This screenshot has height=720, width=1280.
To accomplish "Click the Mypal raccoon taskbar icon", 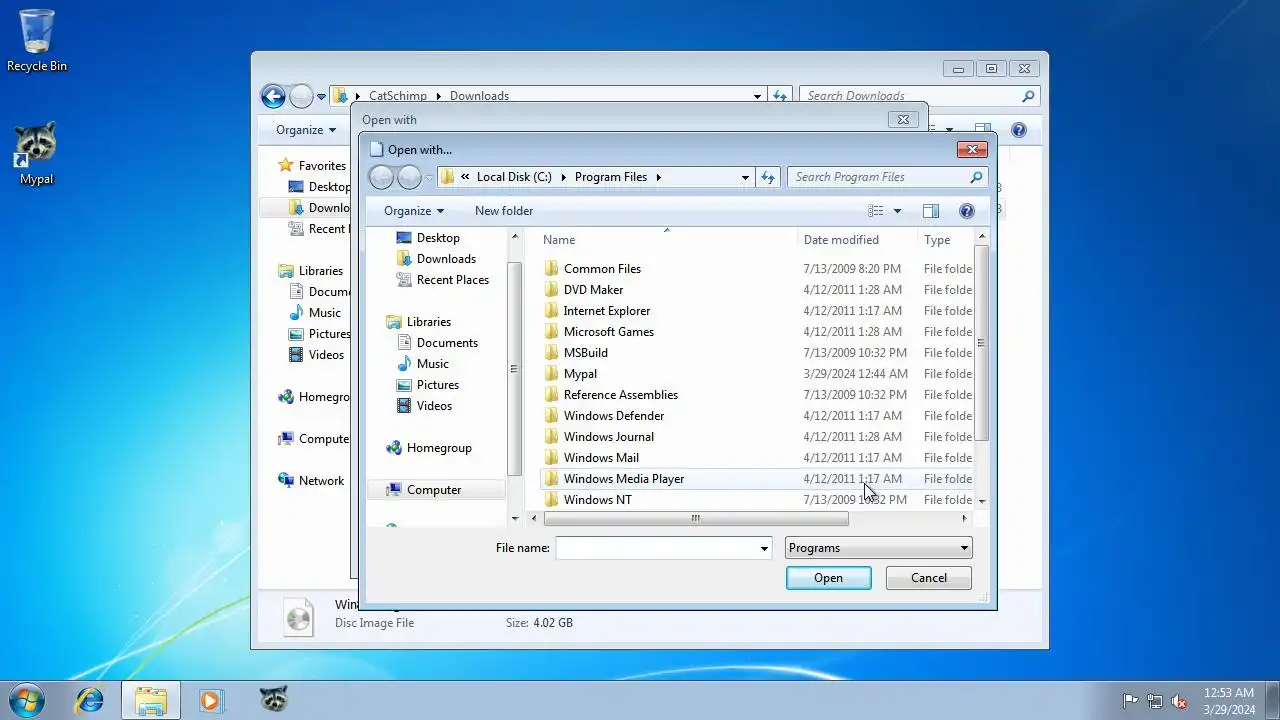I will (273, 700).
